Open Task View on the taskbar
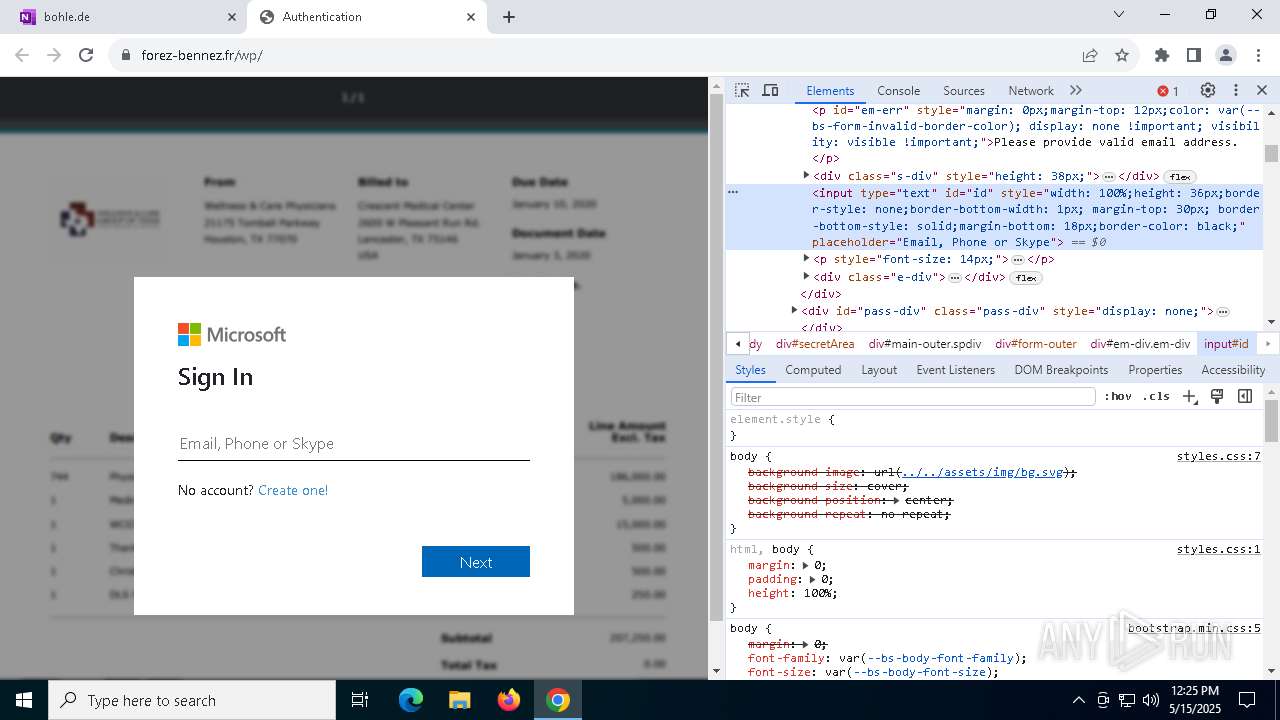The image size is (1280, 720). 361,700
